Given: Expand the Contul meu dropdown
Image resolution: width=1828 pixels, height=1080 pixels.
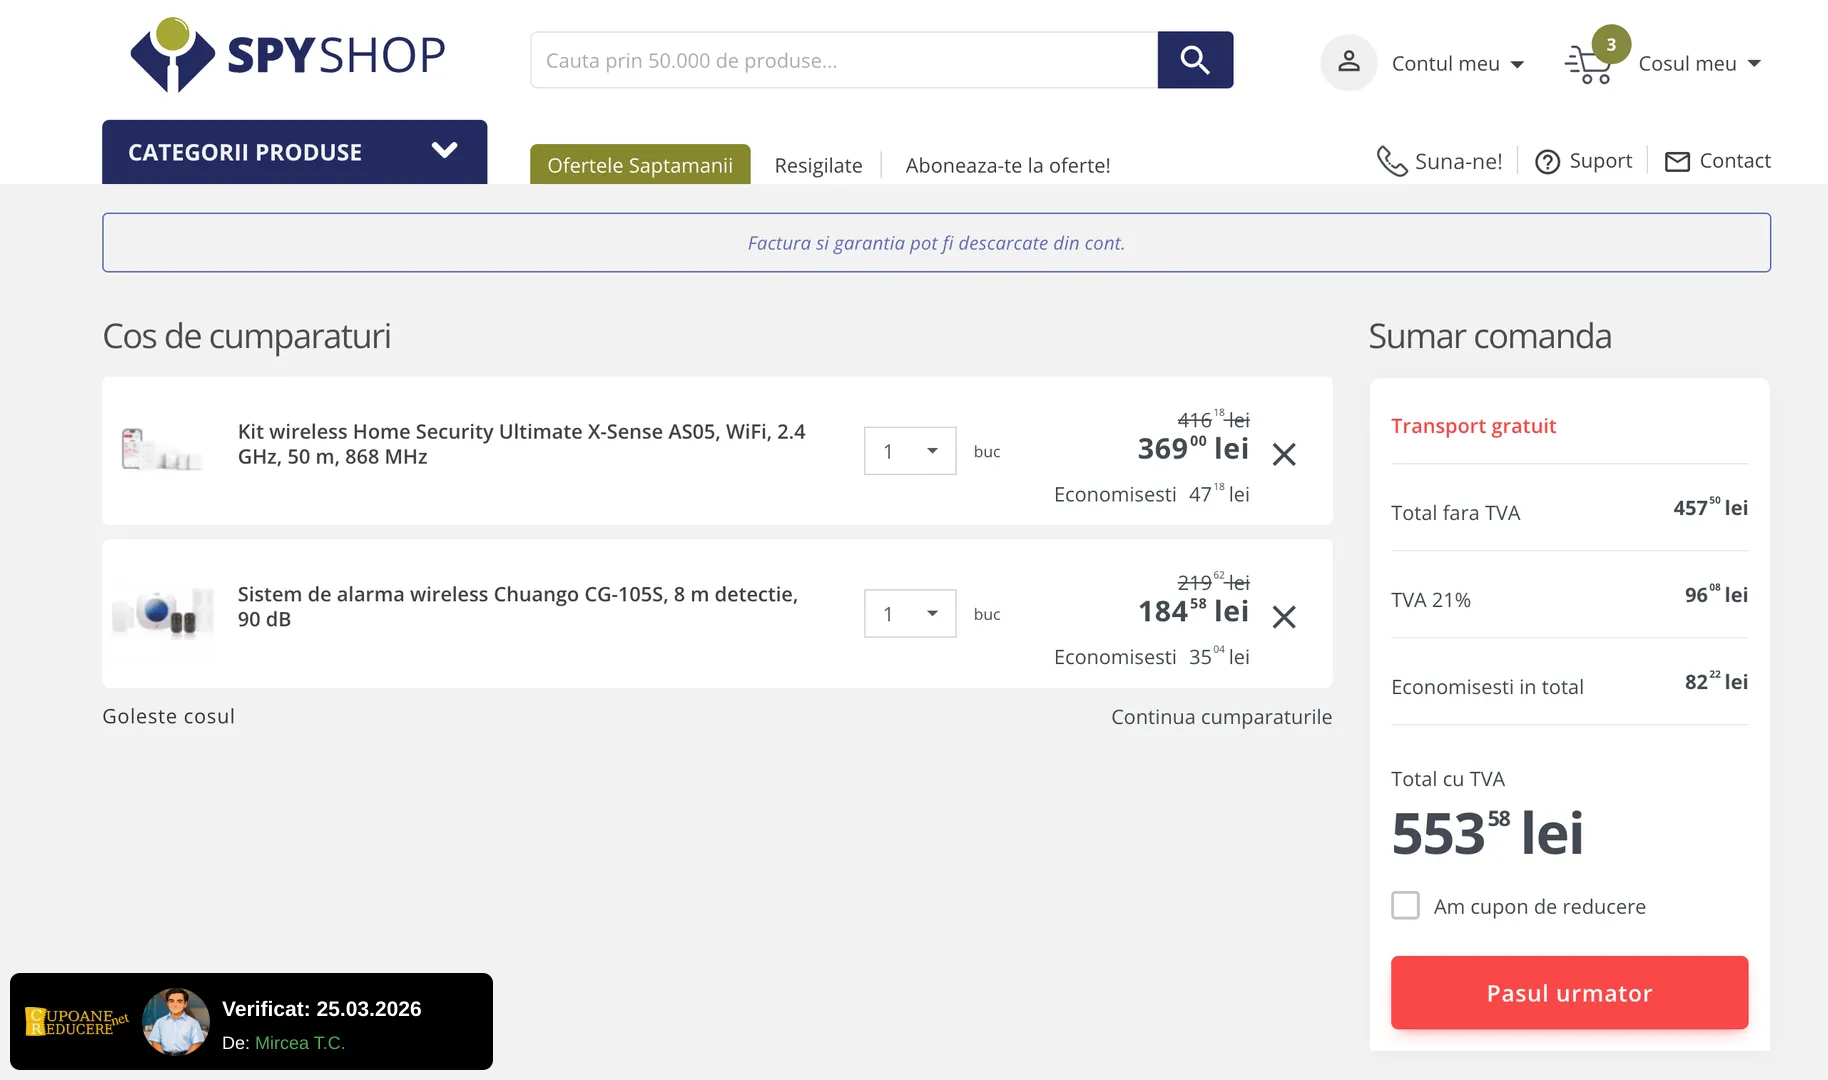Looking at the screenshot, I should click(x=1458, y=64).
